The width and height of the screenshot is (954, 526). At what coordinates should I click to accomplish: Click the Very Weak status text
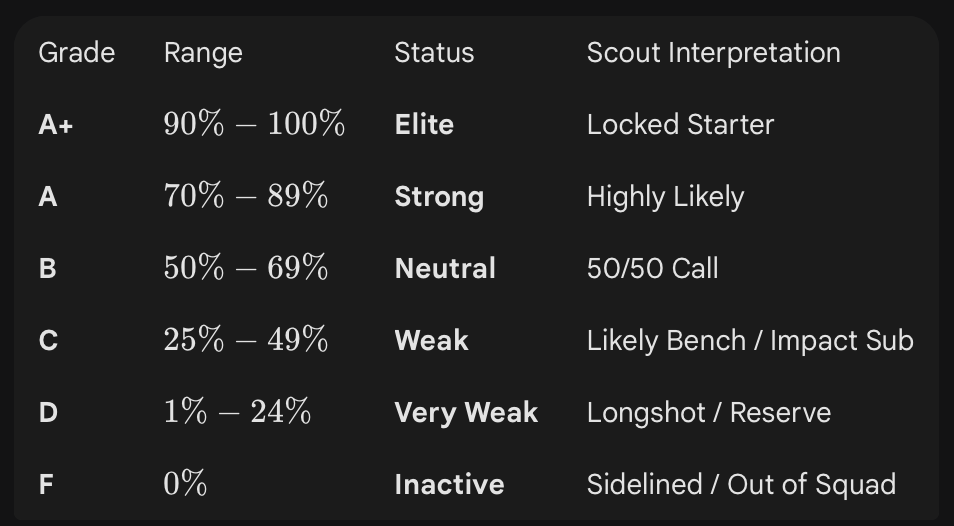click(466, 413)
